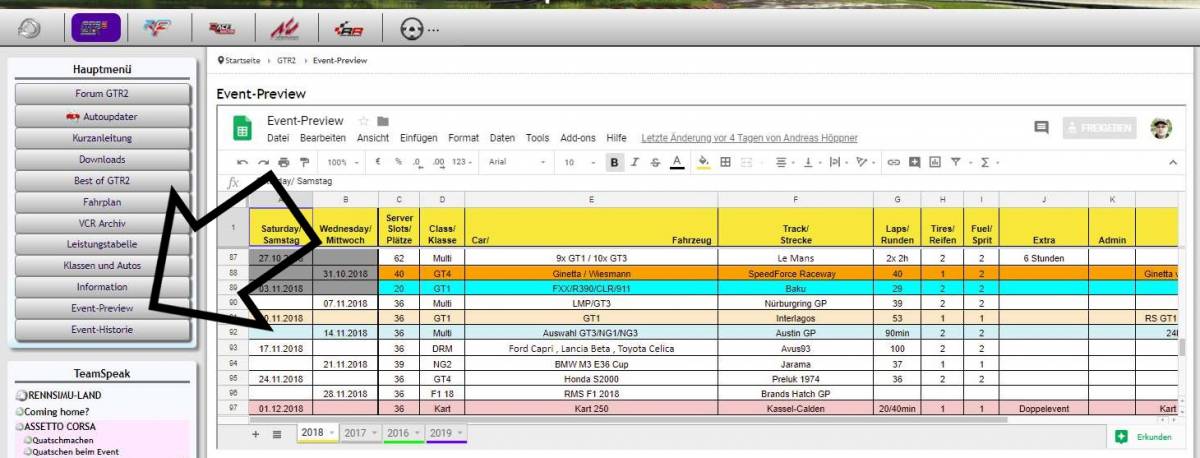Click the fill color paint bucket
This screenshot has height=458, width=1200.
[x=702, y=162]
